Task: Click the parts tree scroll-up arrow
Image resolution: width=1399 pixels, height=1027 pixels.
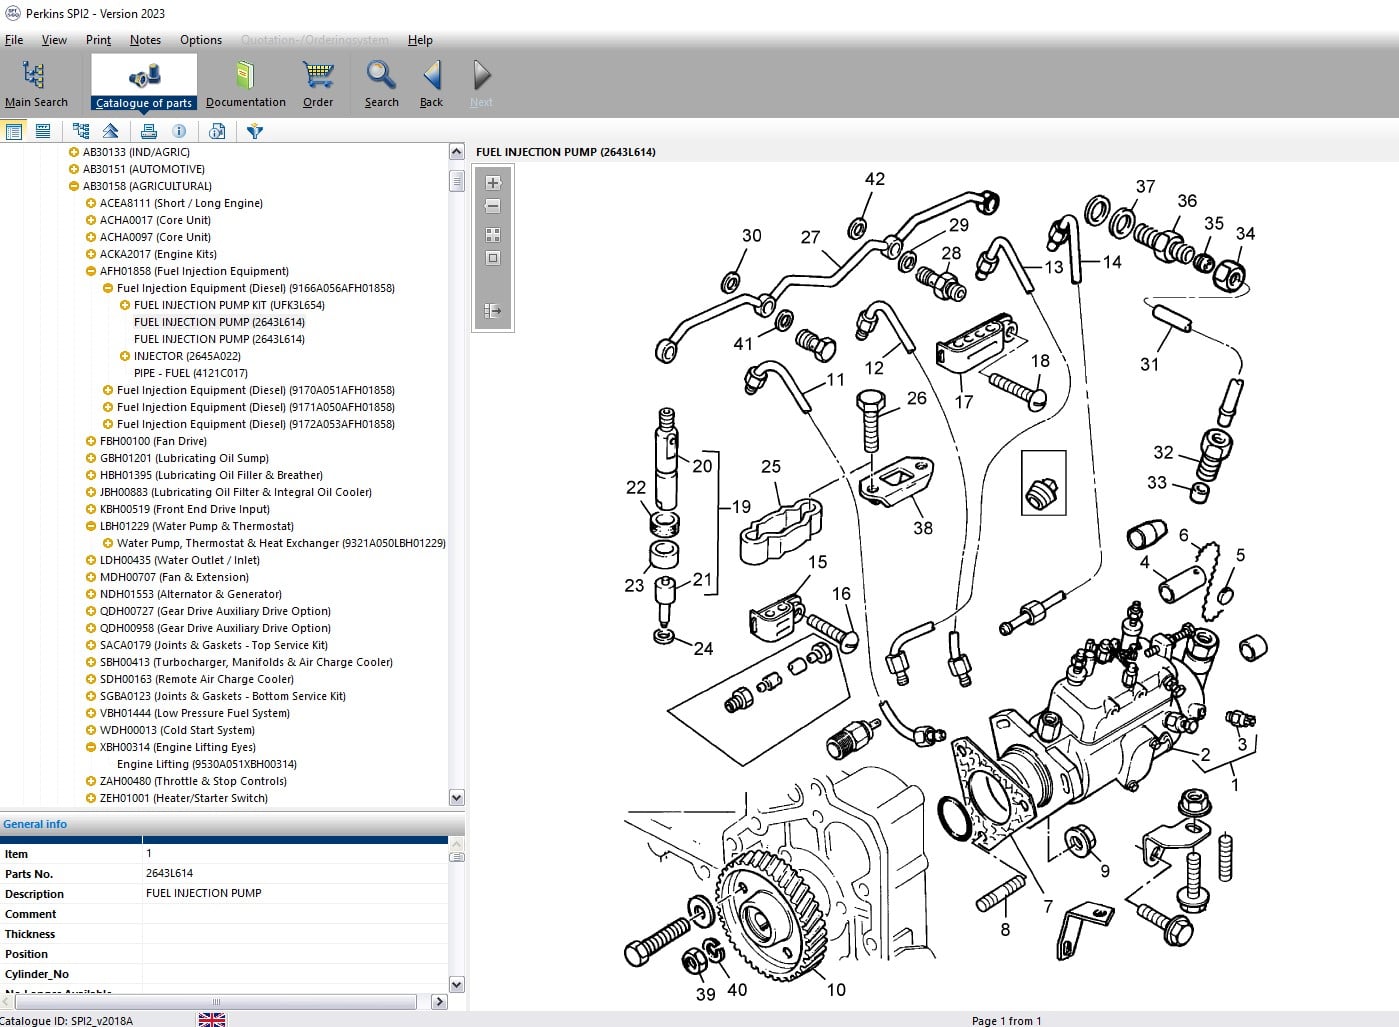Action: click(x=457, y=152)
